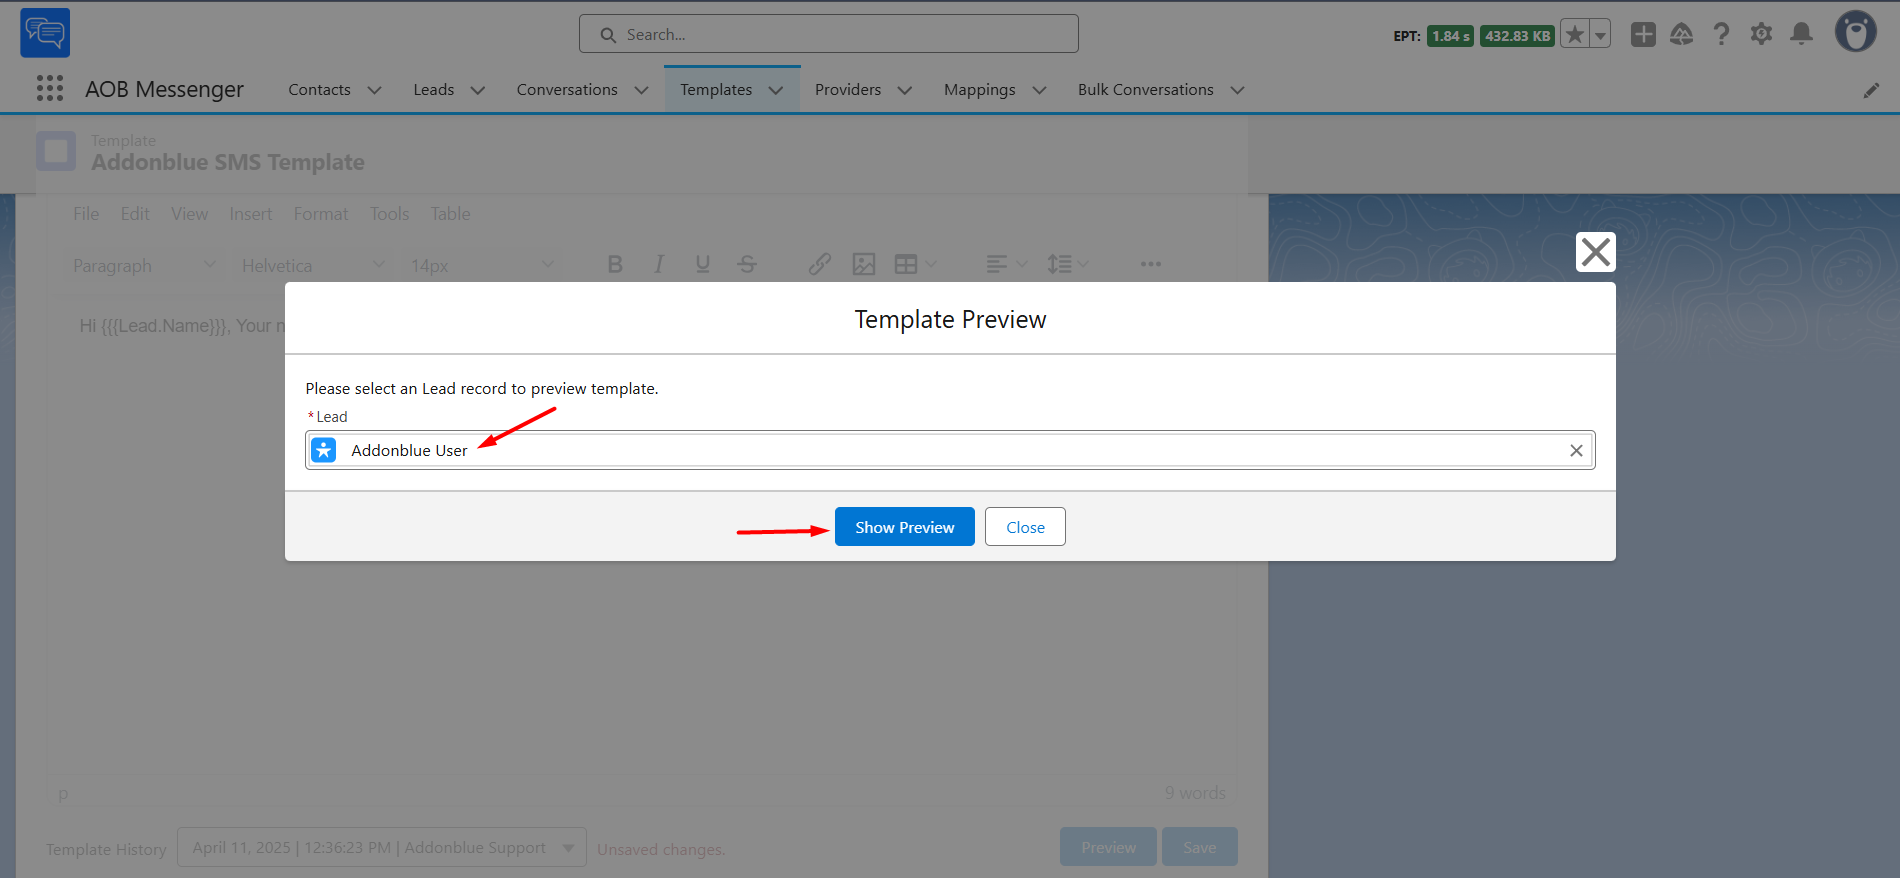Expand the Leads tab chevron

[478, 90]
